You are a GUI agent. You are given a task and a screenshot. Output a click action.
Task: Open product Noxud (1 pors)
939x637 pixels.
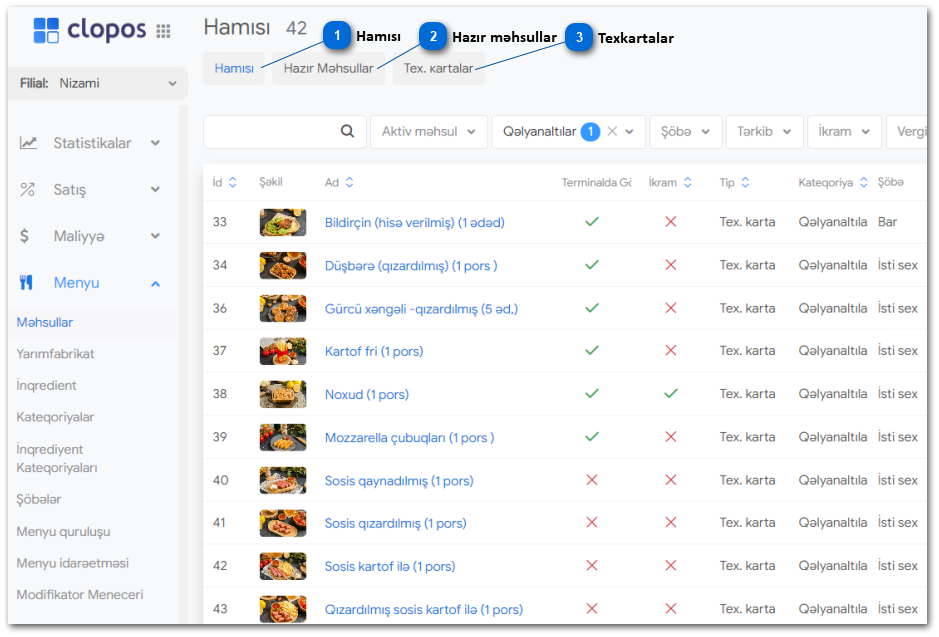(366, 395)
